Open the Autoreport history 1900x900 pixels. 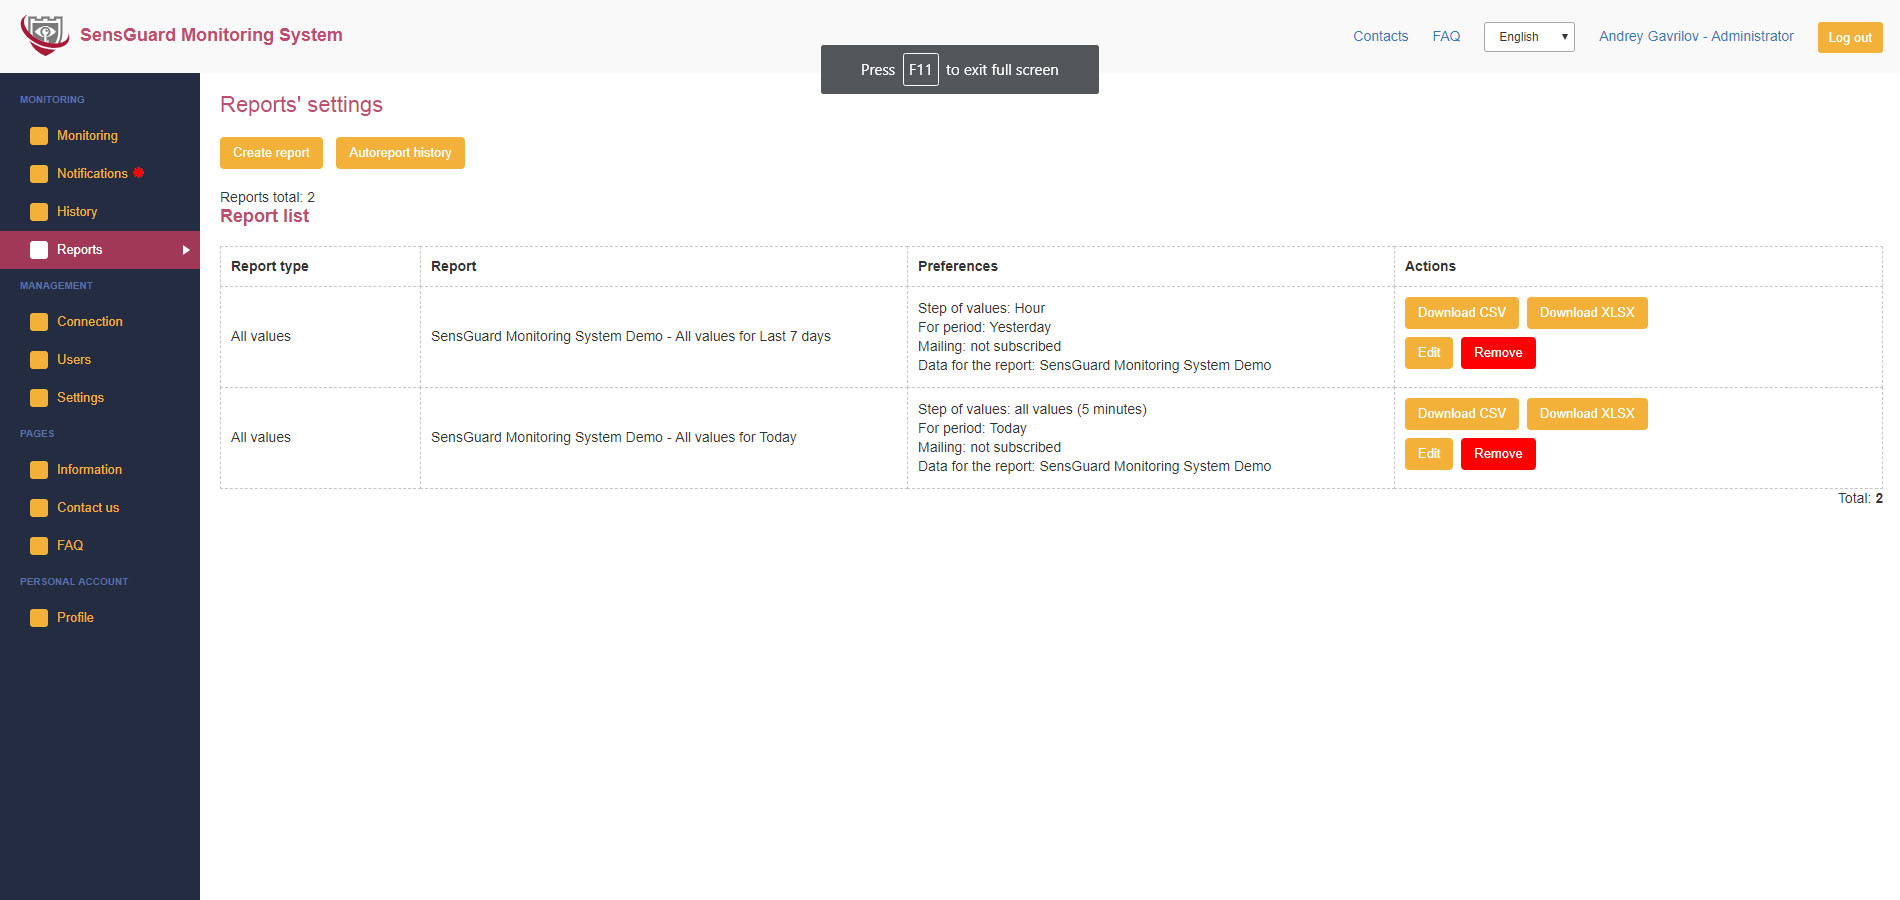pos(400,153)
